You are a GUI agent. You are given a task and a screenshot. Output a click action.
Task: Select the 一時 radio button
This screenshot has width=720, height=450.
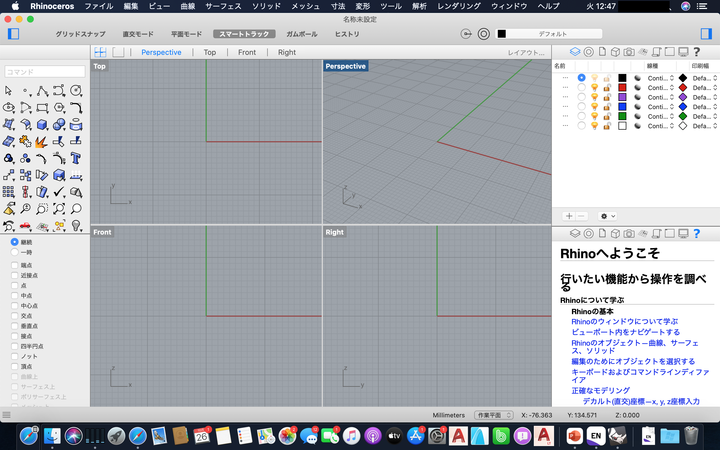pos(14,252)
